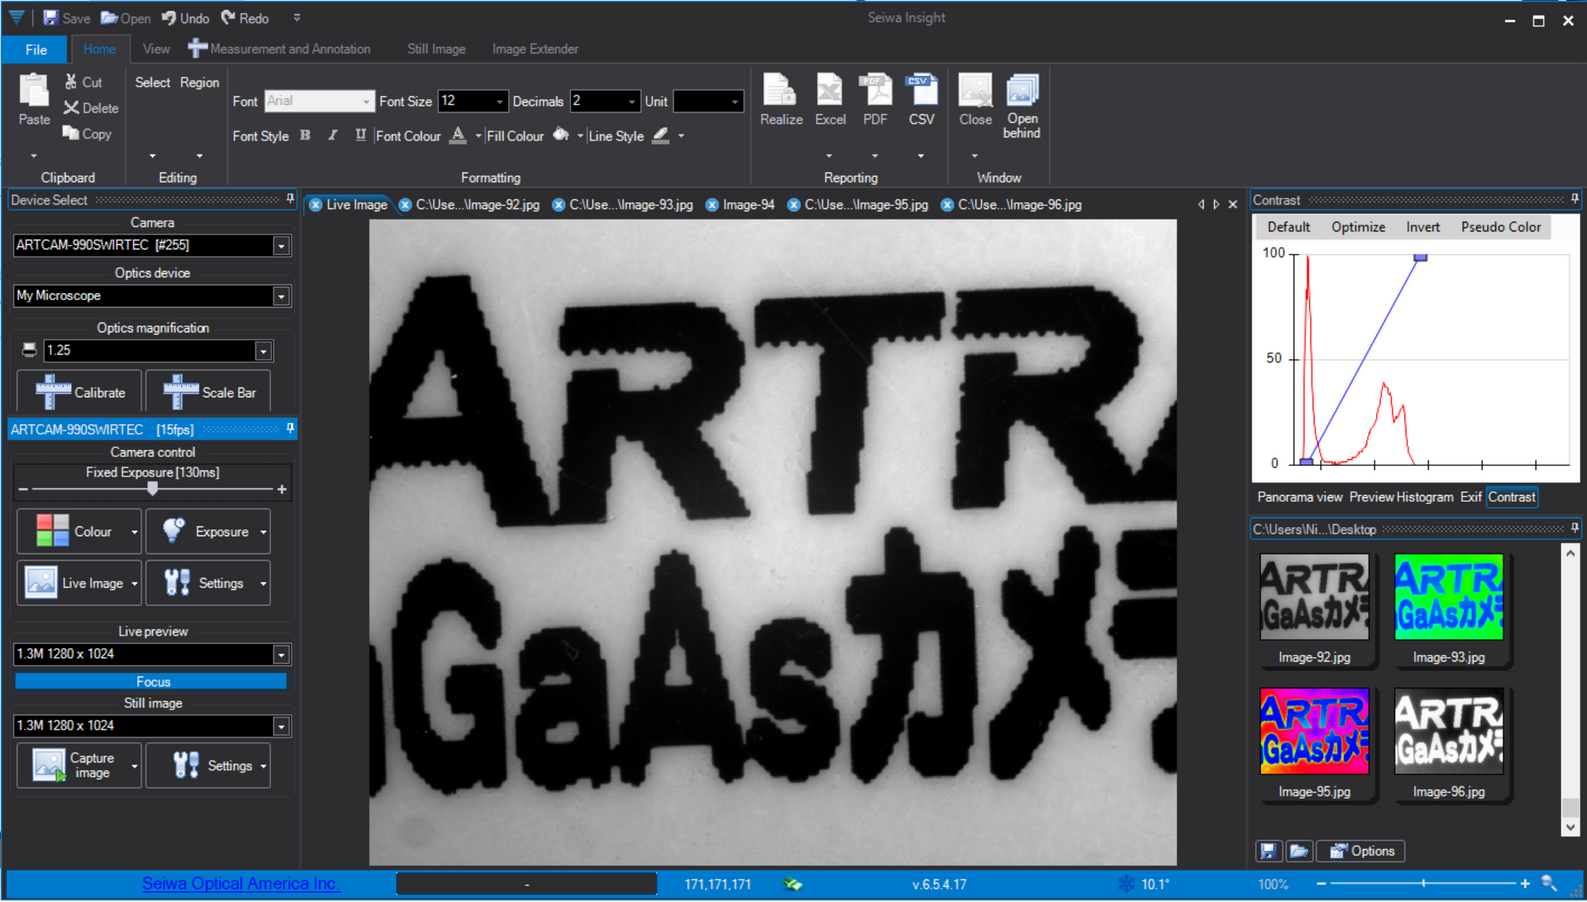Image resolution: width=1587 pixels, height=902 pixels.
Task: Click the printer icon beside magnification
Action: point(29,350)
